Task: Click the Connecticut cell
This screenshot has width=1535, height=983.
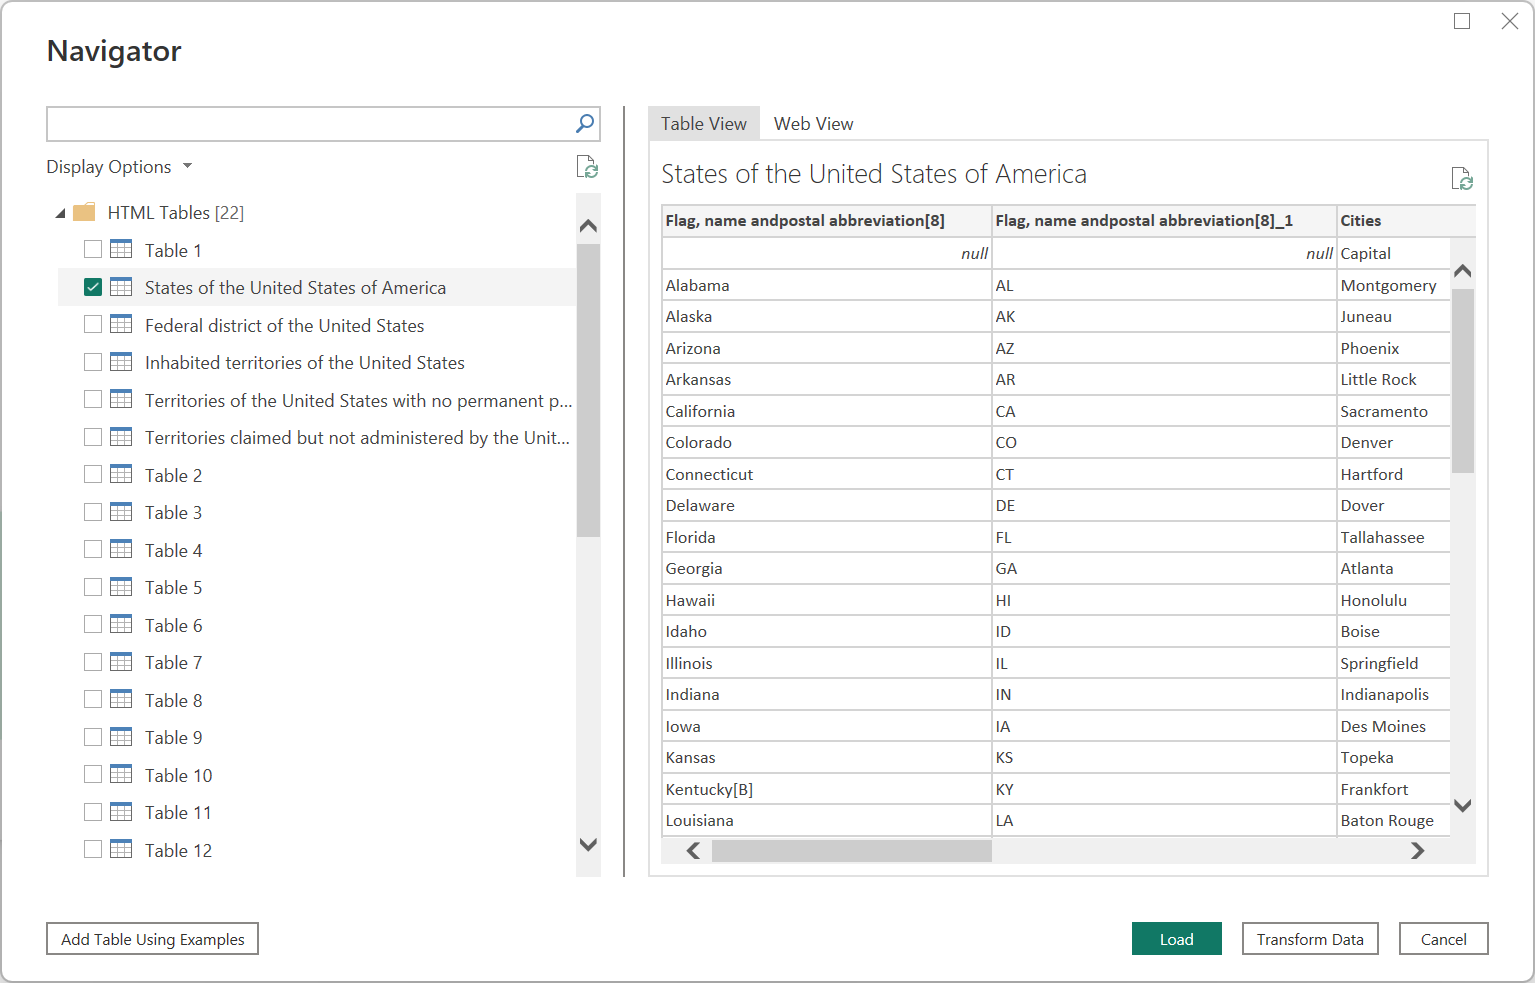Action: pos(826,474)
